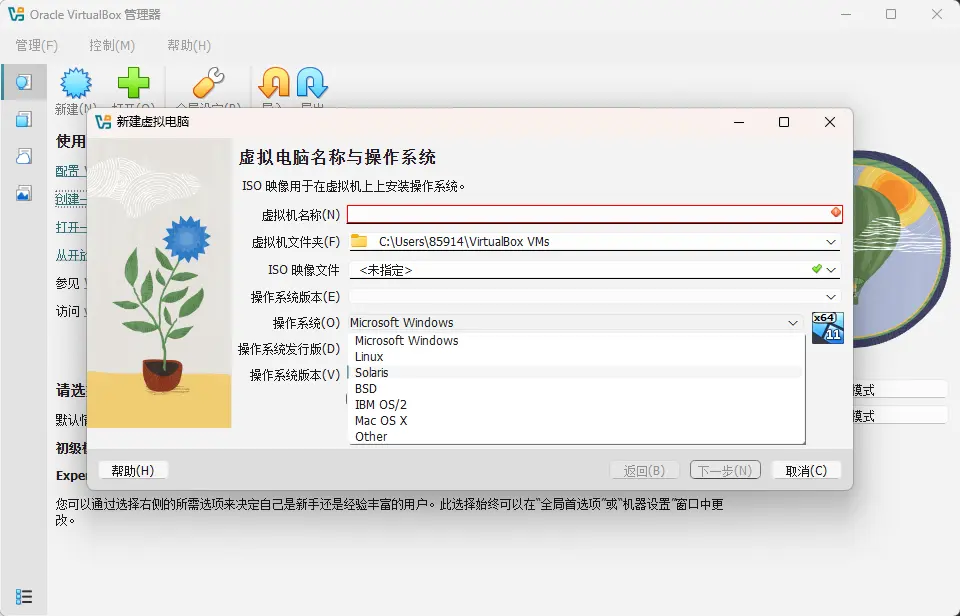The height and width of the screenshot is (616, 960).
Task: Select the Media picture sidebar icon
Action: pos(24,193)
